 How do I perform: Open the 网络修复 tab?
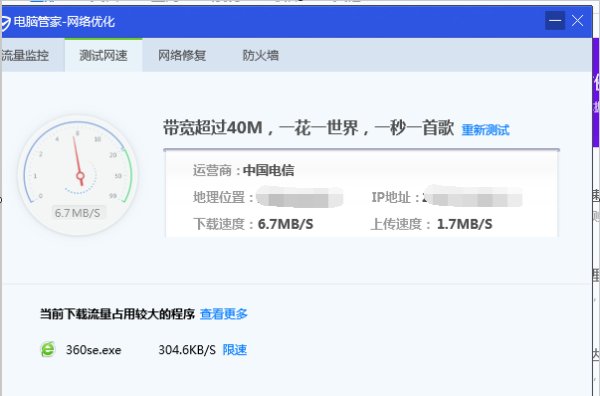[182, 55]
